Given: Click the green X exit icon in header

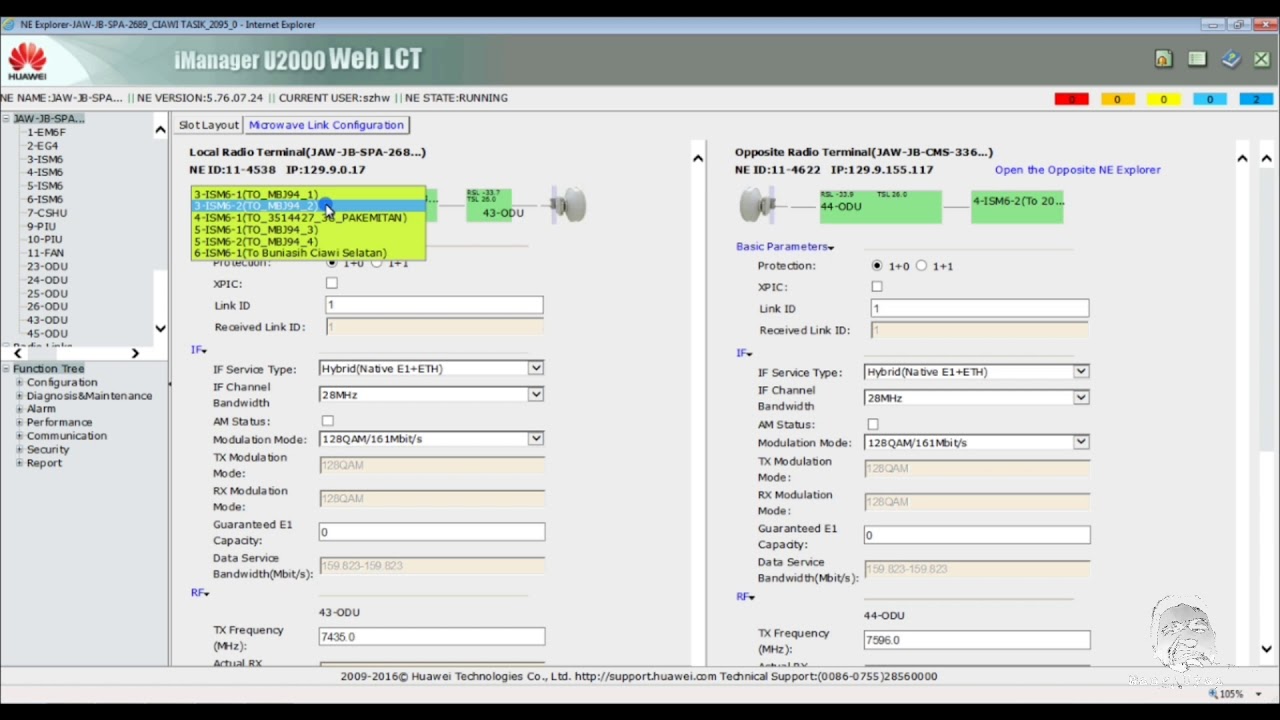Looking at the screenshot, I should 1262,60.
